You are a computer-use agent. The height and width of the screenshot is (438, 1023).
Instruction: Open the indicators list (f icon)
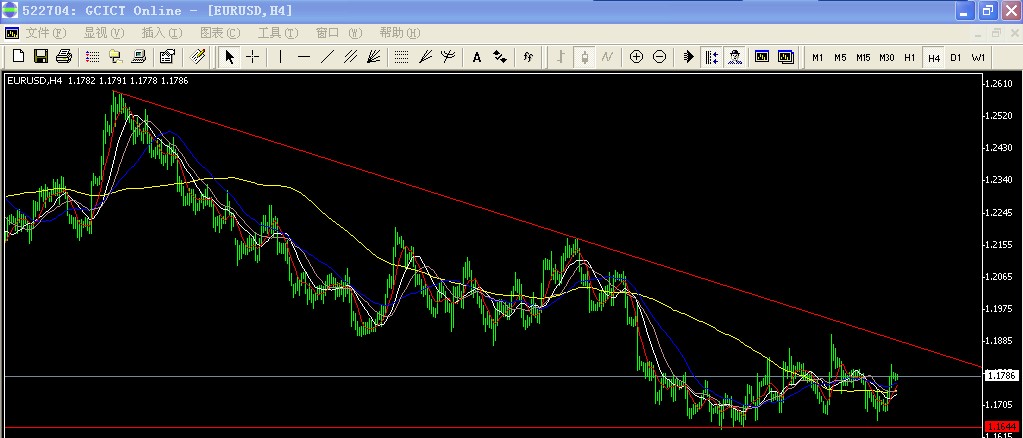pos(528,57)
